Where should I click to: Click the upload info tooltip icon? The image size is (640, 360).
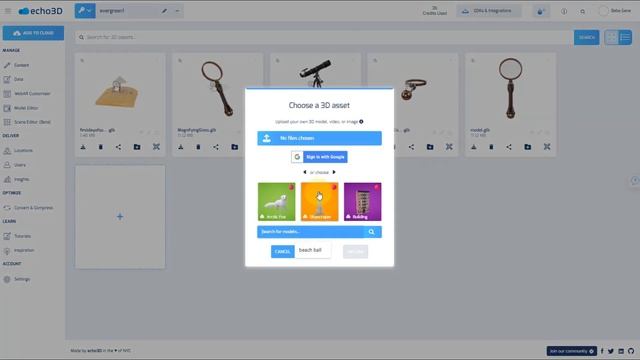(x=361, y=122)
